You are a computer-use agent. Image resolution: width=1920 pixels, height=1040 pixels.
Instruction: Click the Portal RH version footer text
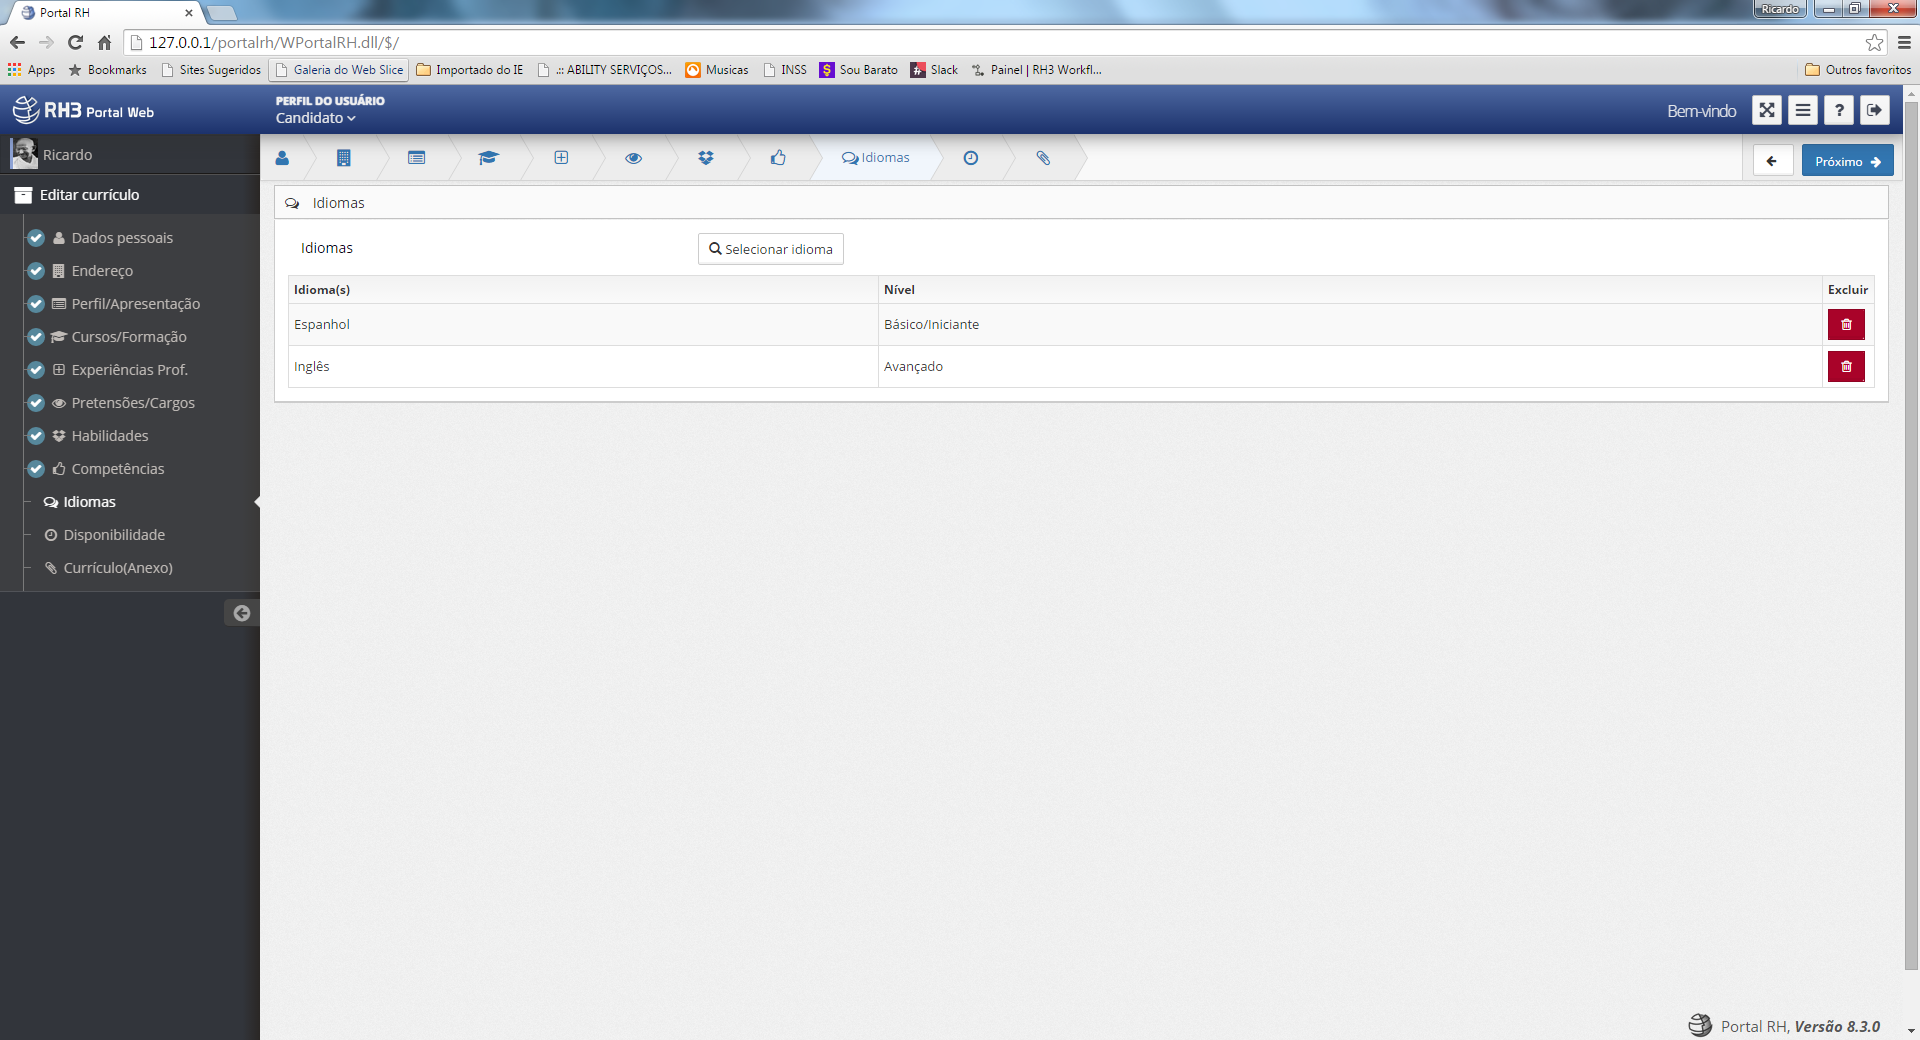click(x=1800, y=1026)
